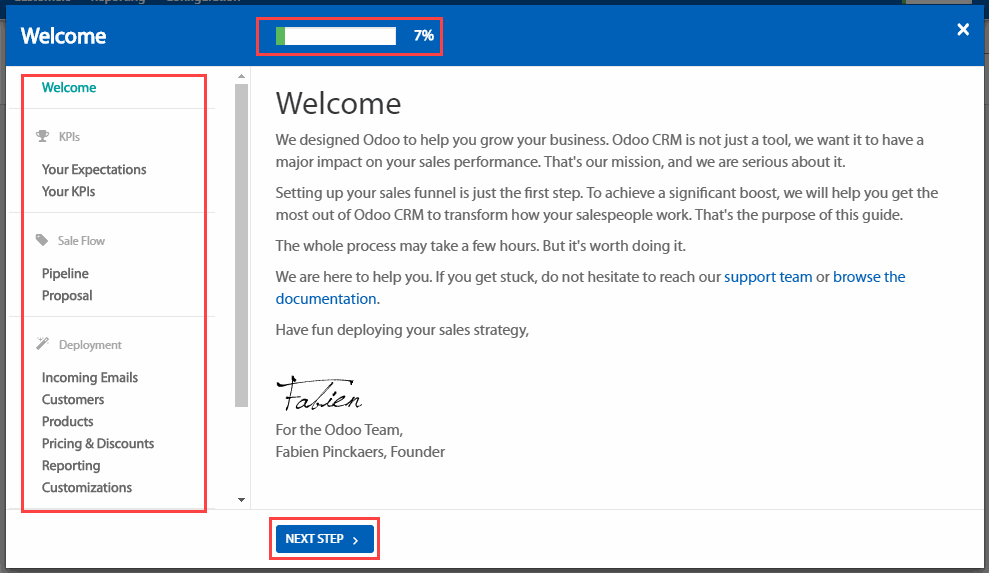Viewport: 989px width, 573px height.
Task: Go to the Reporting step
Action: [x=71, y=466]
